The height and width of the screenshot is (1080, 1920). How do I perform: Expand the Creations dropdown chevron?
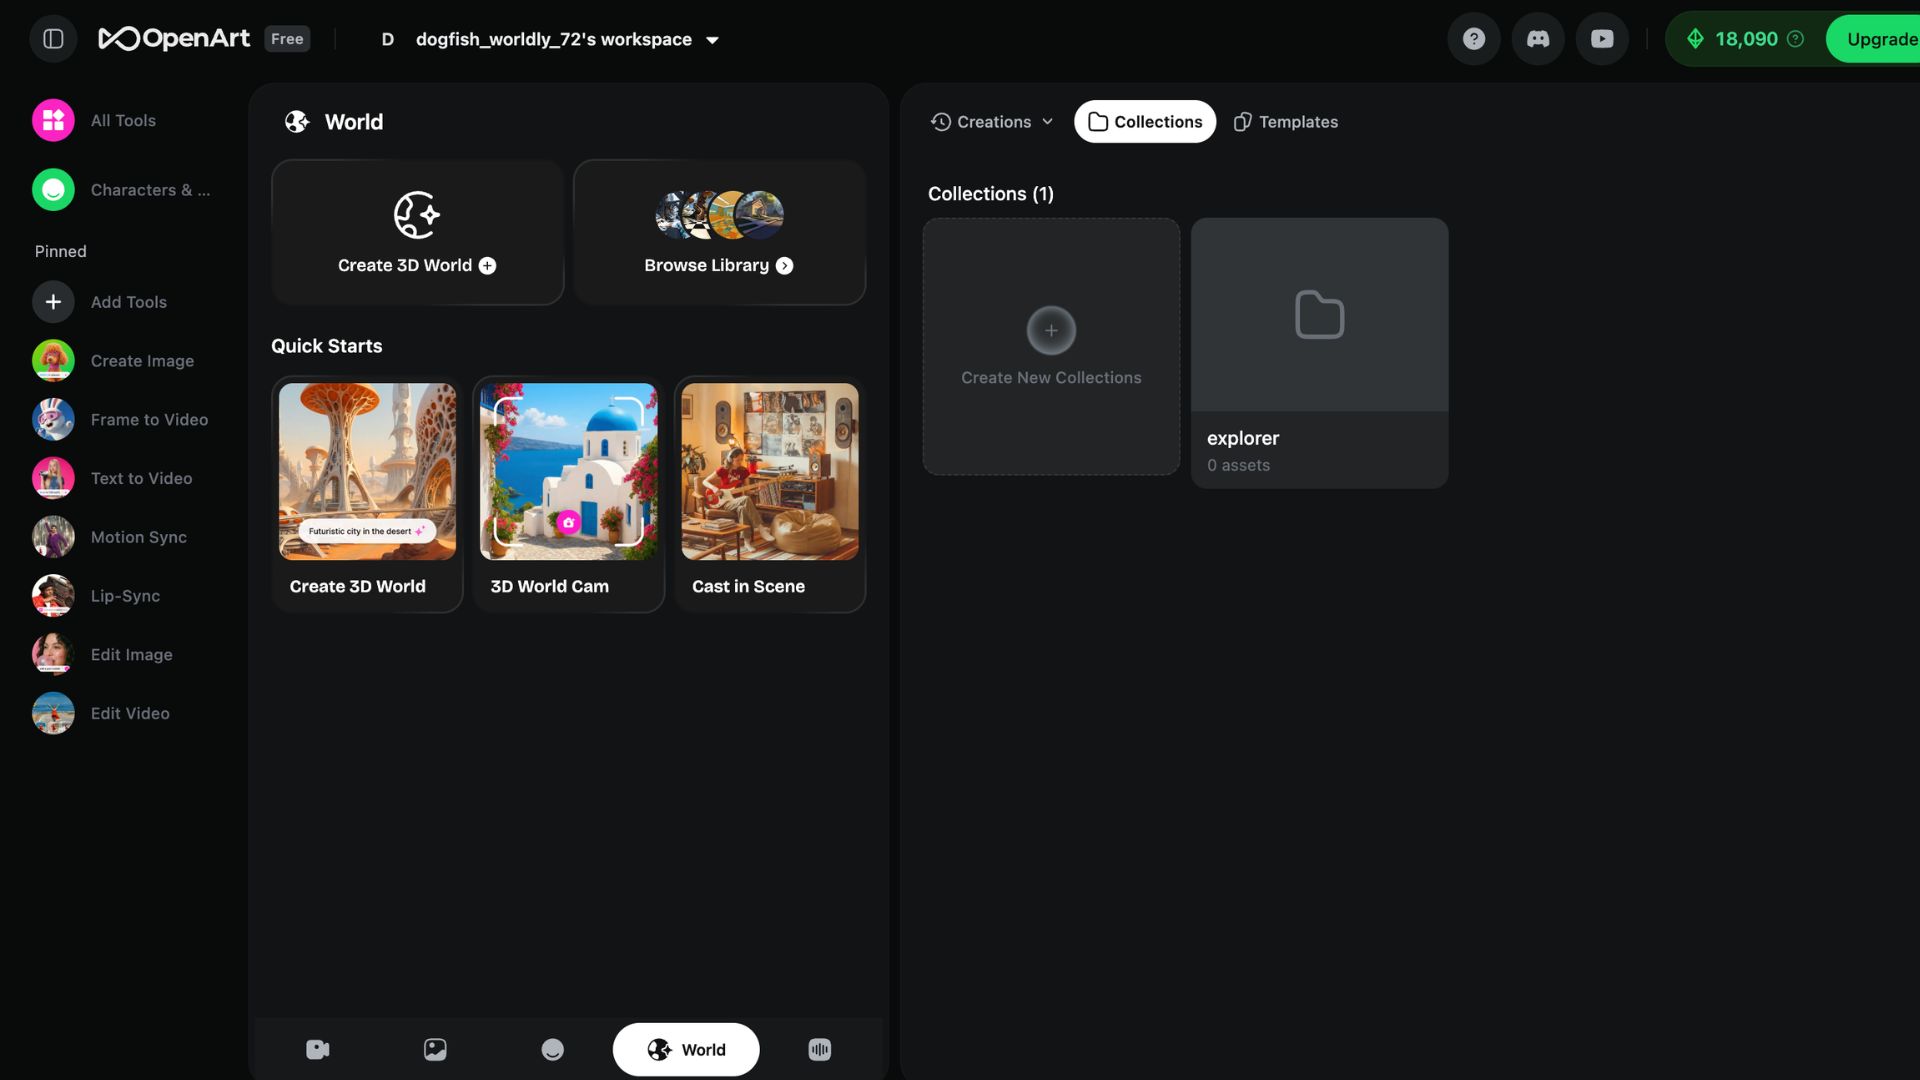click(x=1047, y=121)
